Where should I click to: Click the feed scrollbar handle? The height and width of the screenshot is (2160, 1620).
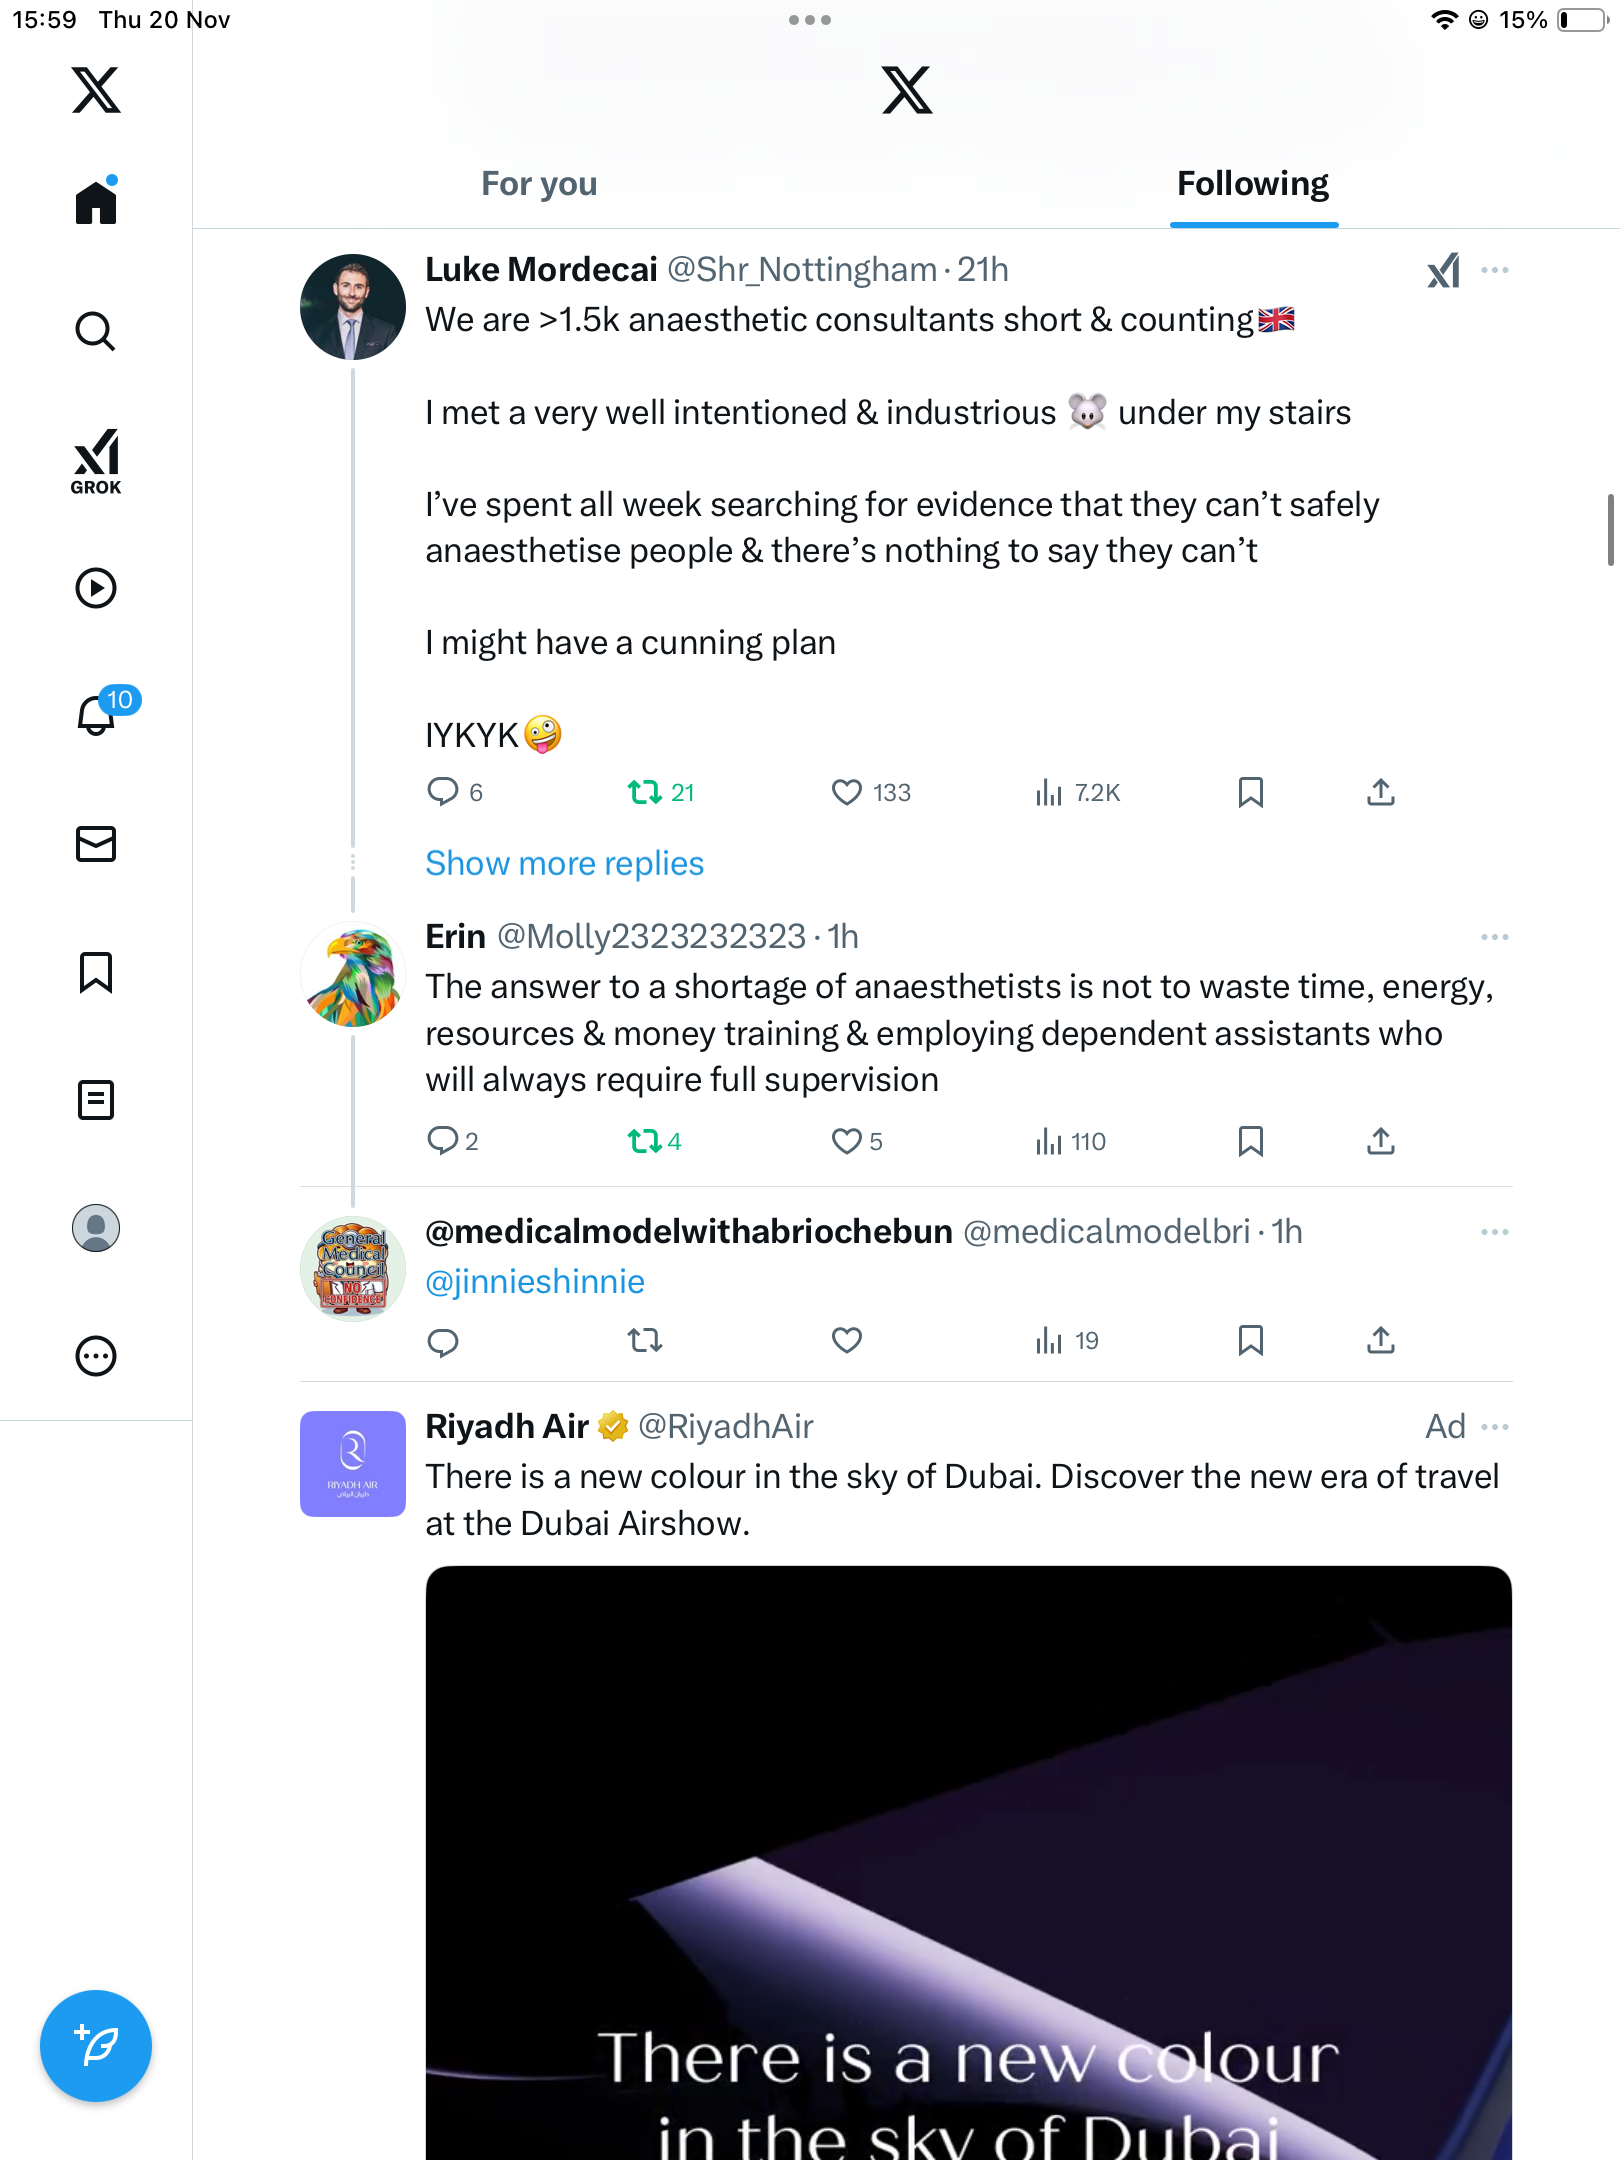1610,530
